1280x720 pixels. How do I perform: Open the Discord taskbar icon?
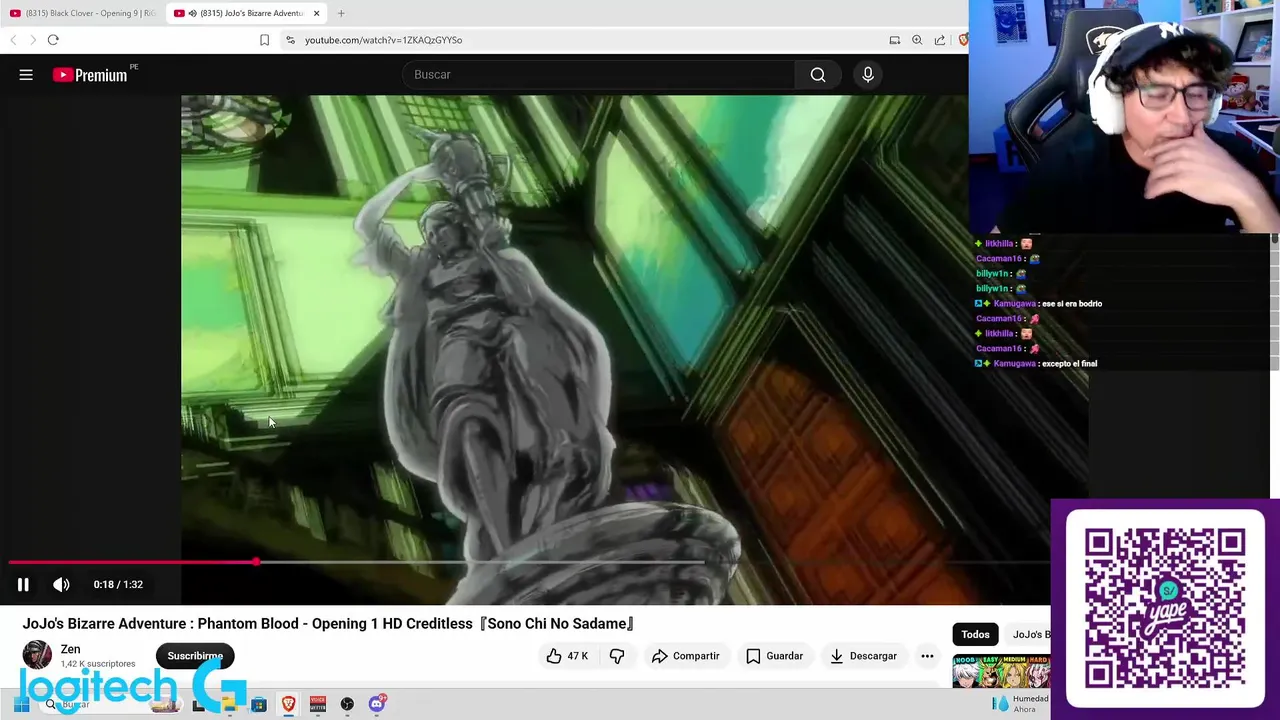[377, 705]
